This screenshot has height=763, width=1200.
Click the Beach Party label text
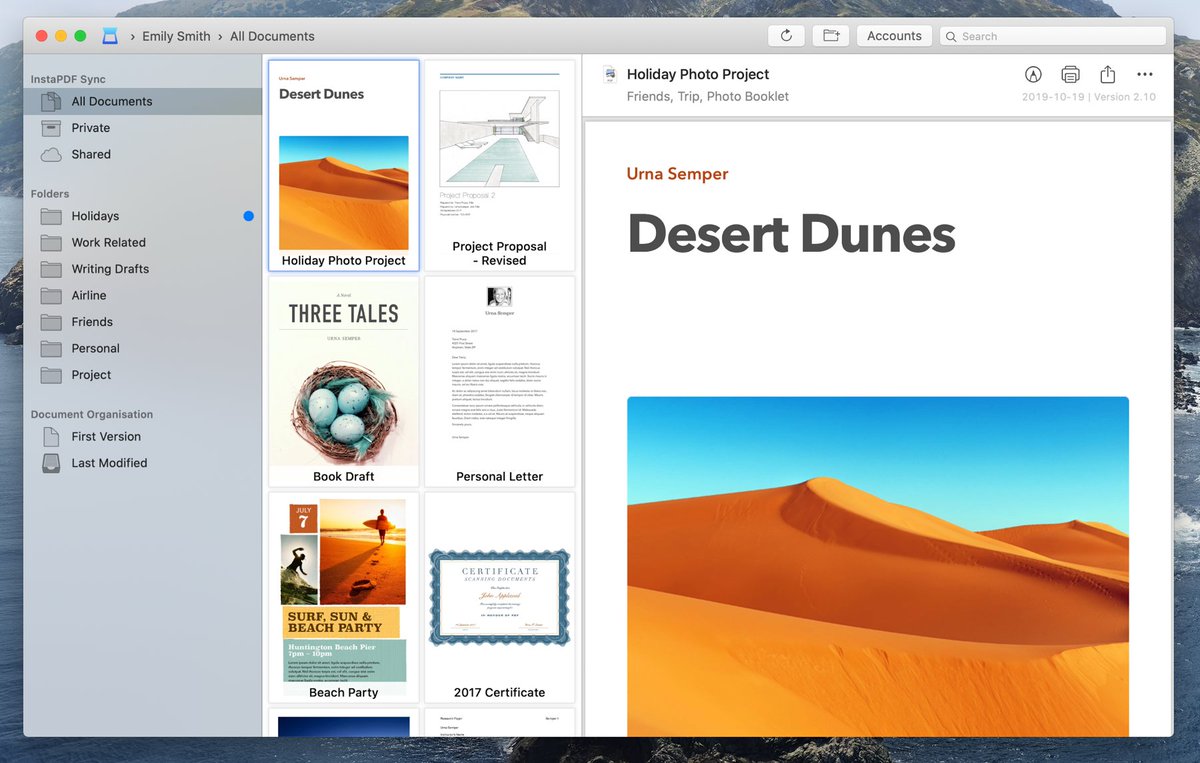(343, 693)
